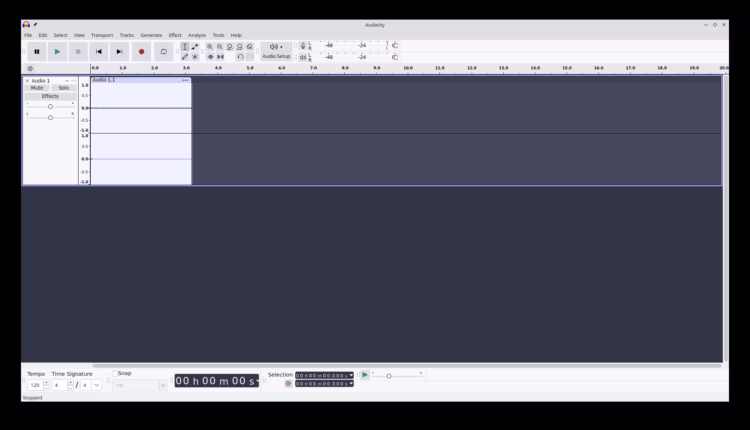Click the horizontal scrollbar below tracks
Screen dimensions: 750x430
407,365
